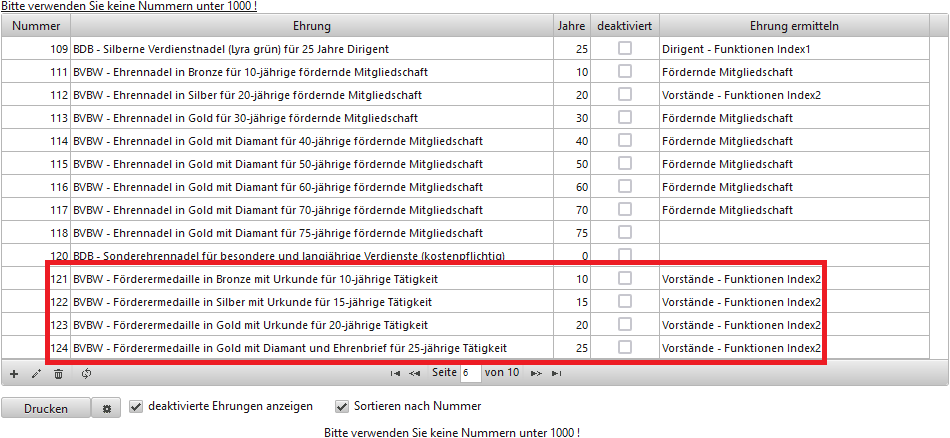950x438 pixels.
Task: Select 'Gold mit Diamant für 40-jährige' row
Action: (465, 141)
